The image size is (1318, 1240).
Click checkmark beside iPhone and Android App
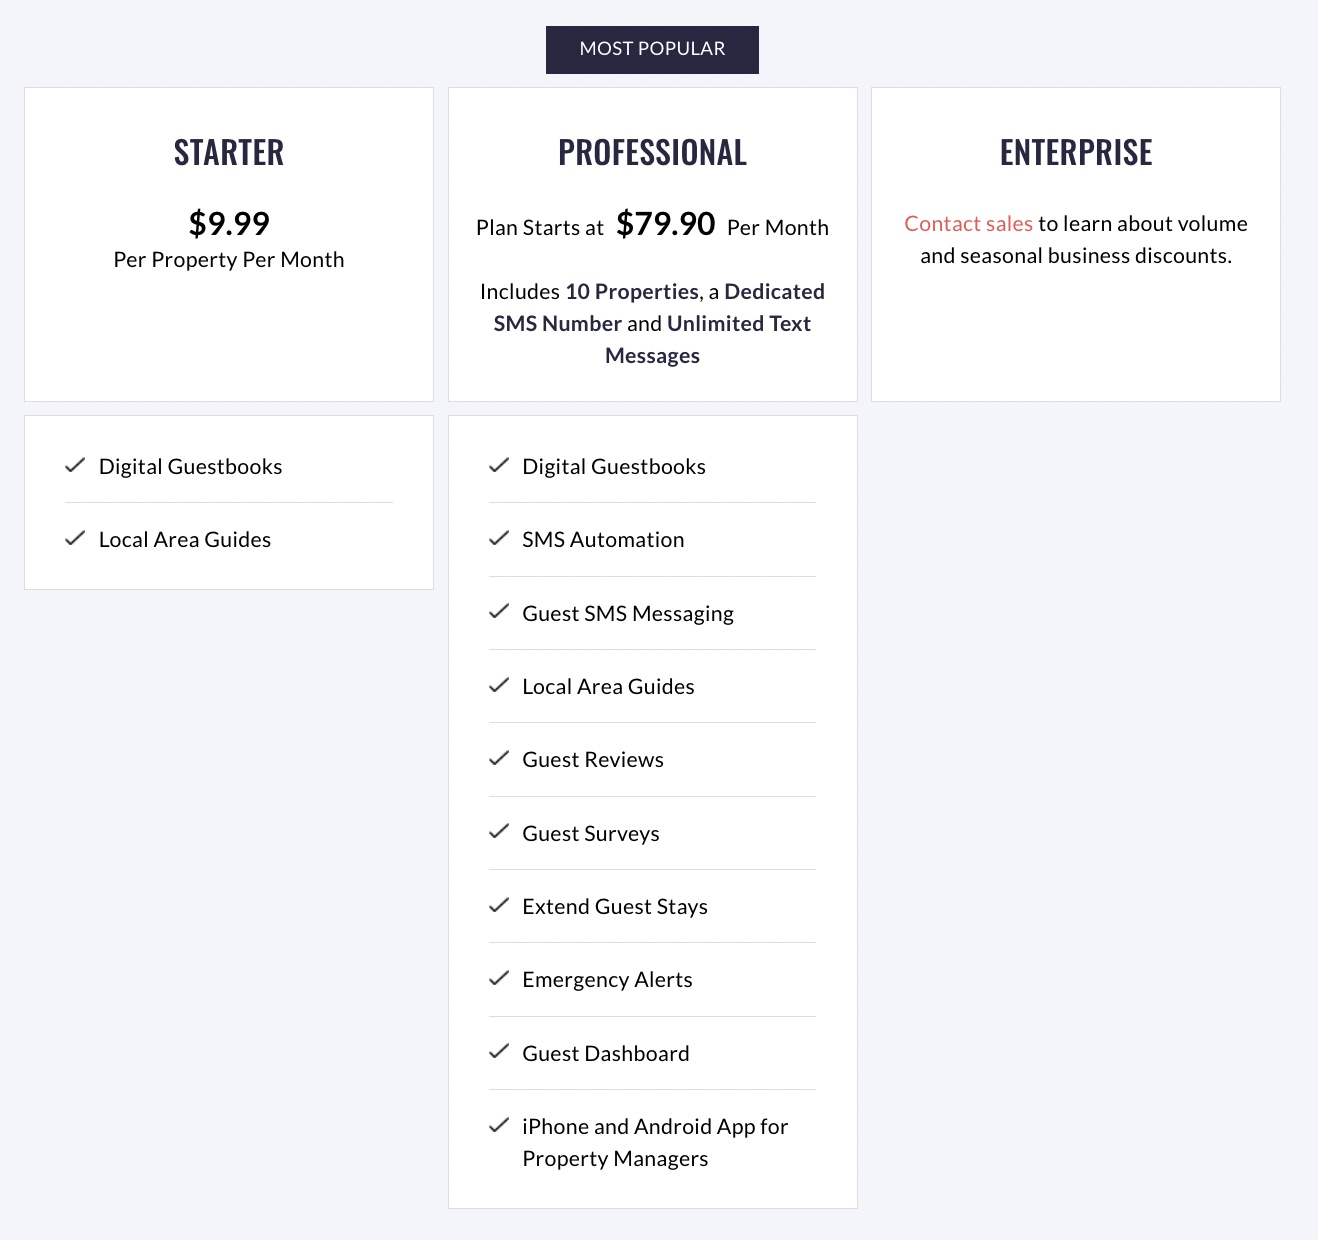(499, 1125)
